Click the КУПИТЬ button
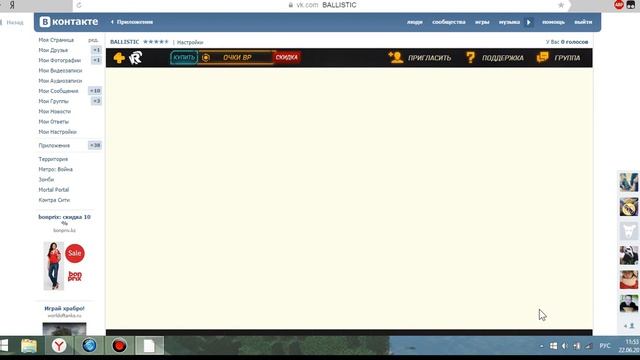Viewport: 640px width, 360px height. 184,58
